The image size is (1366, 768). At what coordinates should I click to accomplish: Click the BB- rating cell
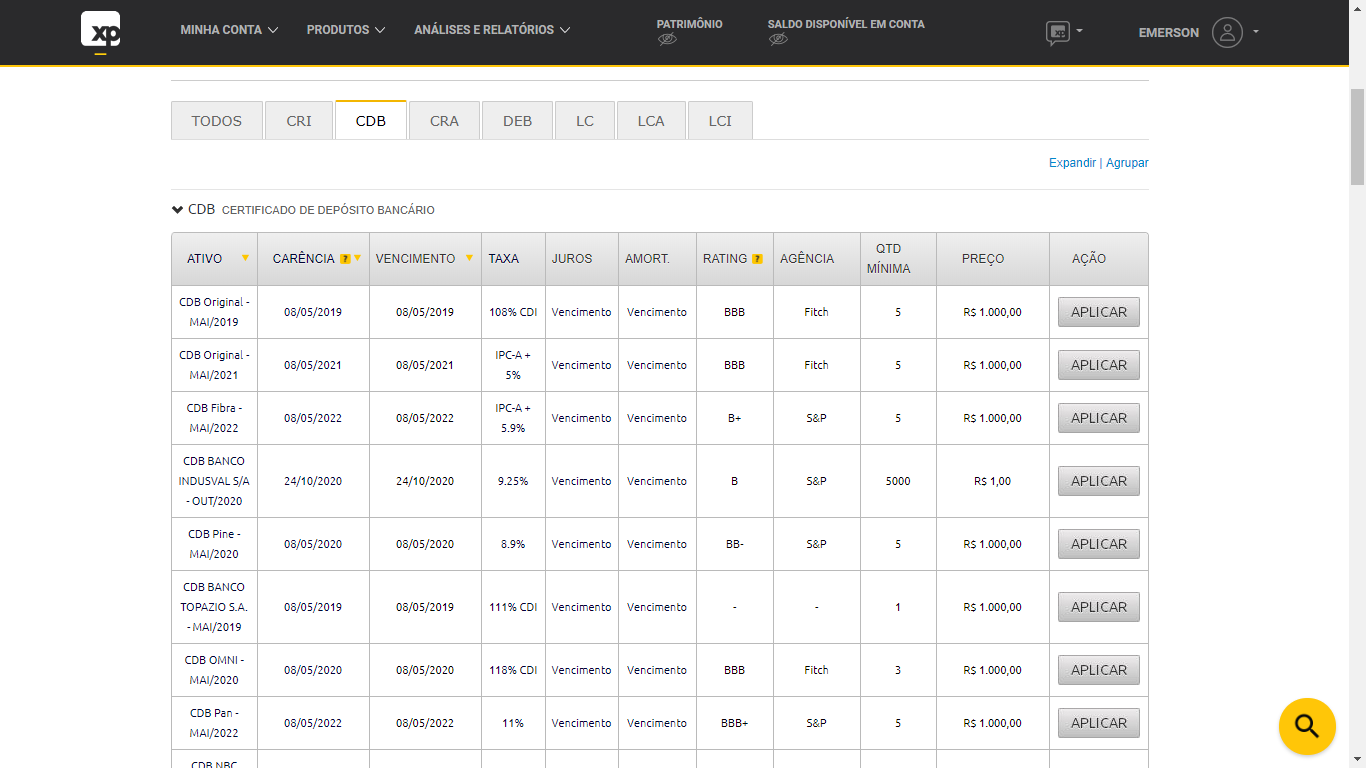[735, 544]
